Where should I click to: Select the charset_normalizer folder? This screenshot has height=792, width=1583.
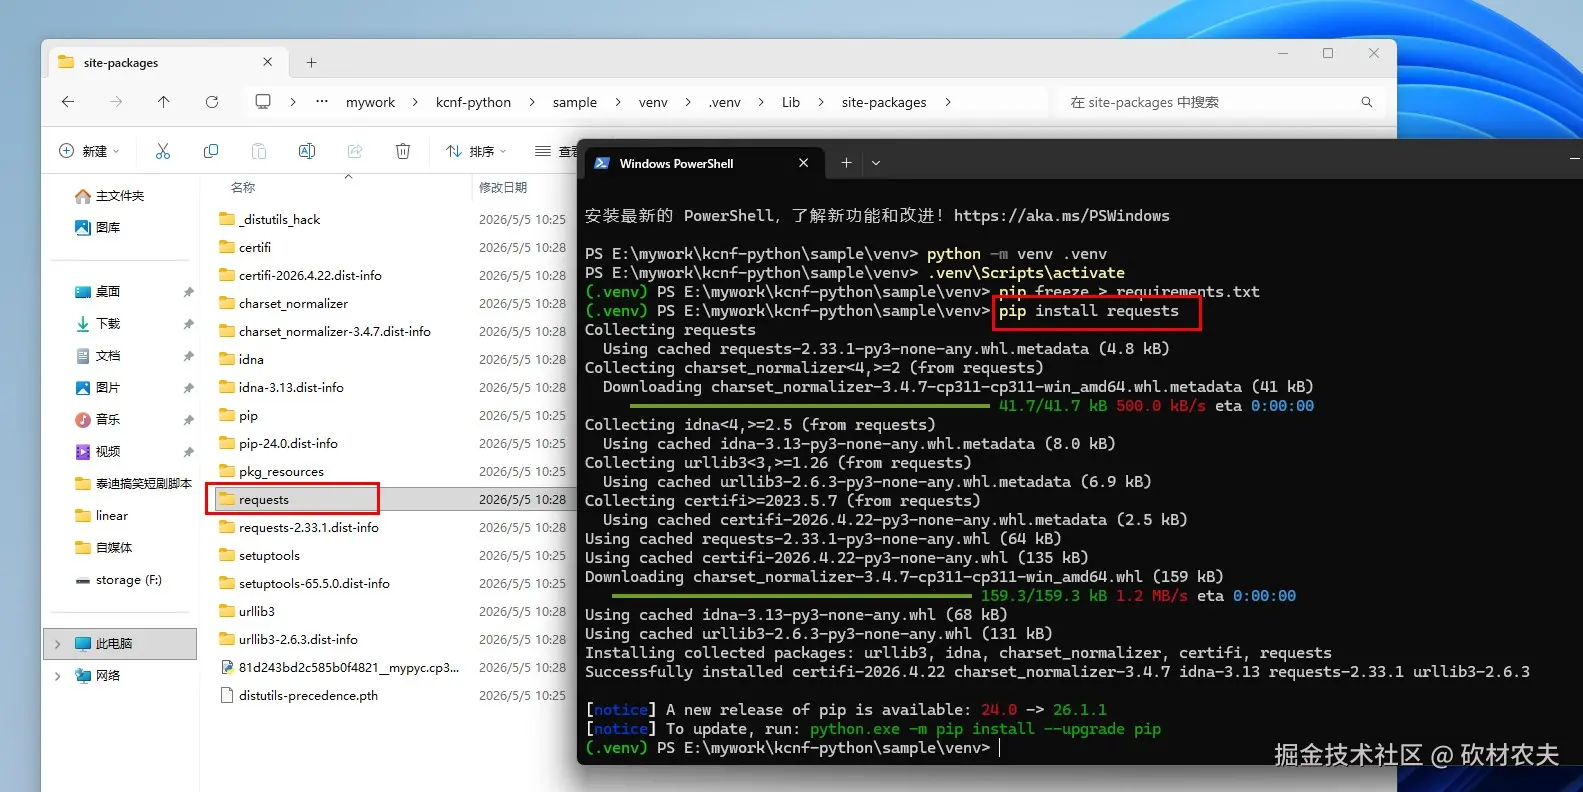coord(283,304)
